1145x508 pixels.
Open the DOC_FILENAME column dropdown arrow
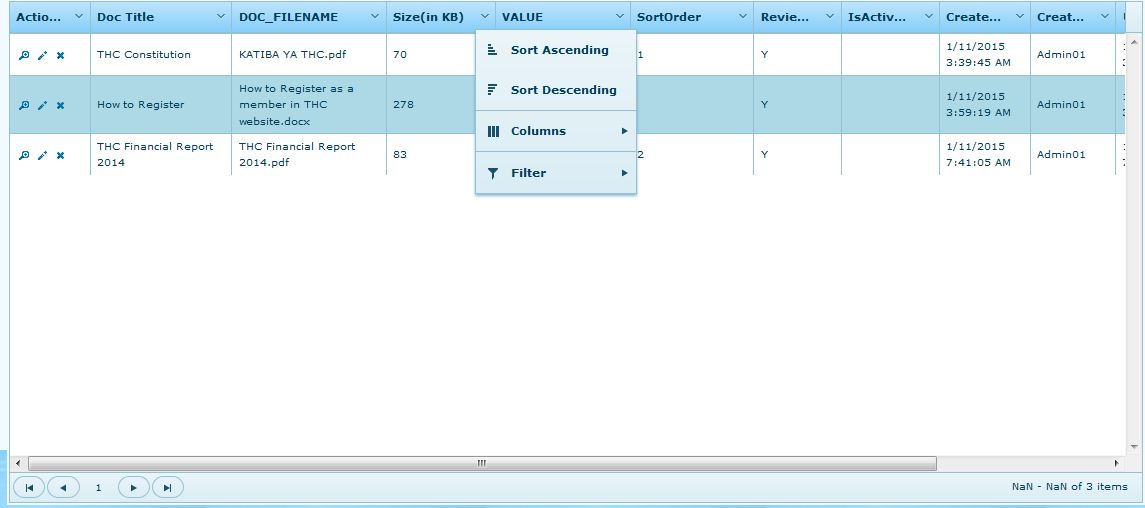375,17
